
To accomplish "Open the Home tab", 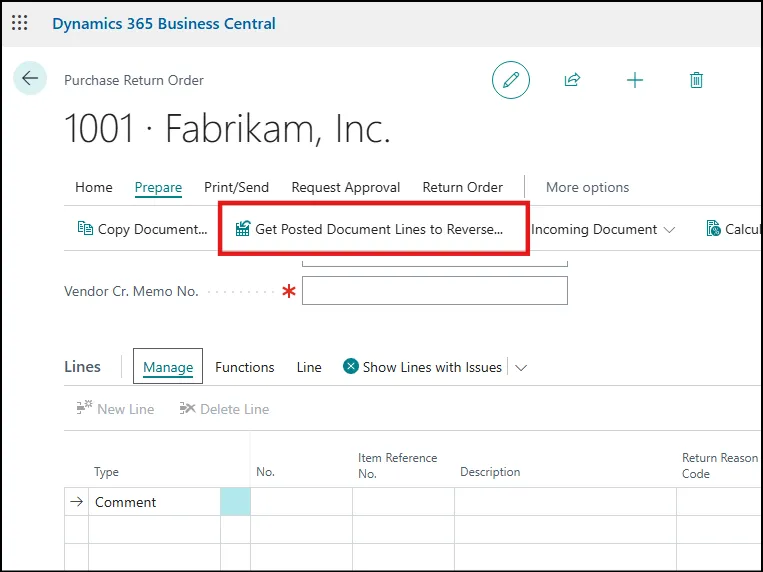I will (x=93, y=187).
